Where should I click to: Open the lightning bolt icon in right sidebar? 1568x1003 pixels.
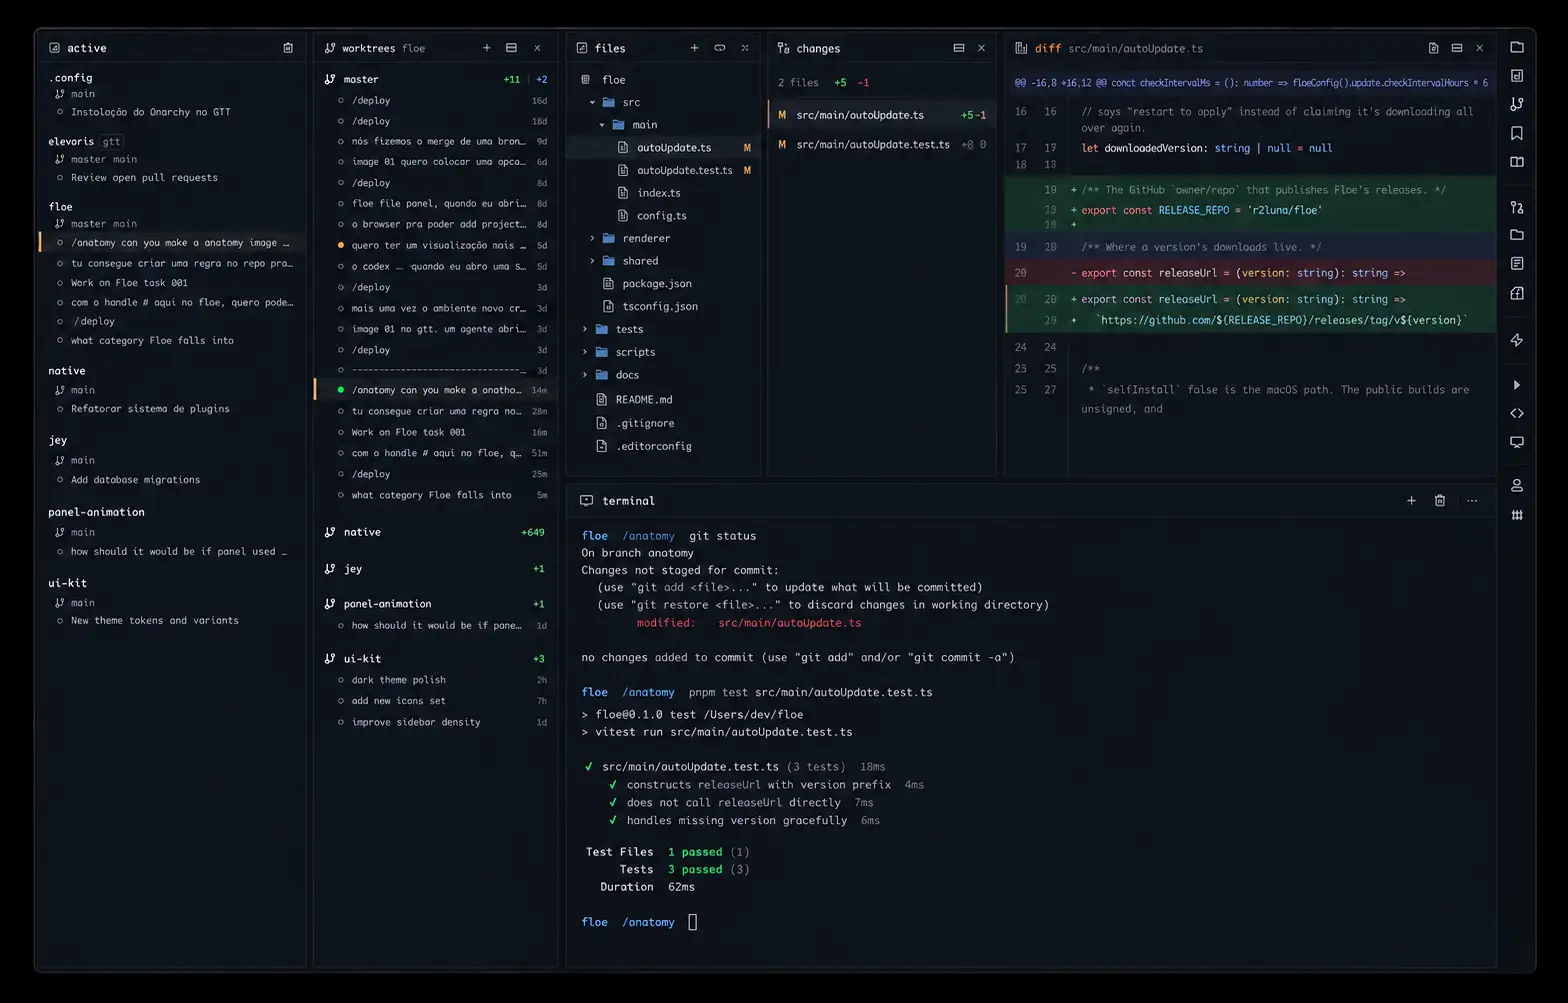point(1517,340)
